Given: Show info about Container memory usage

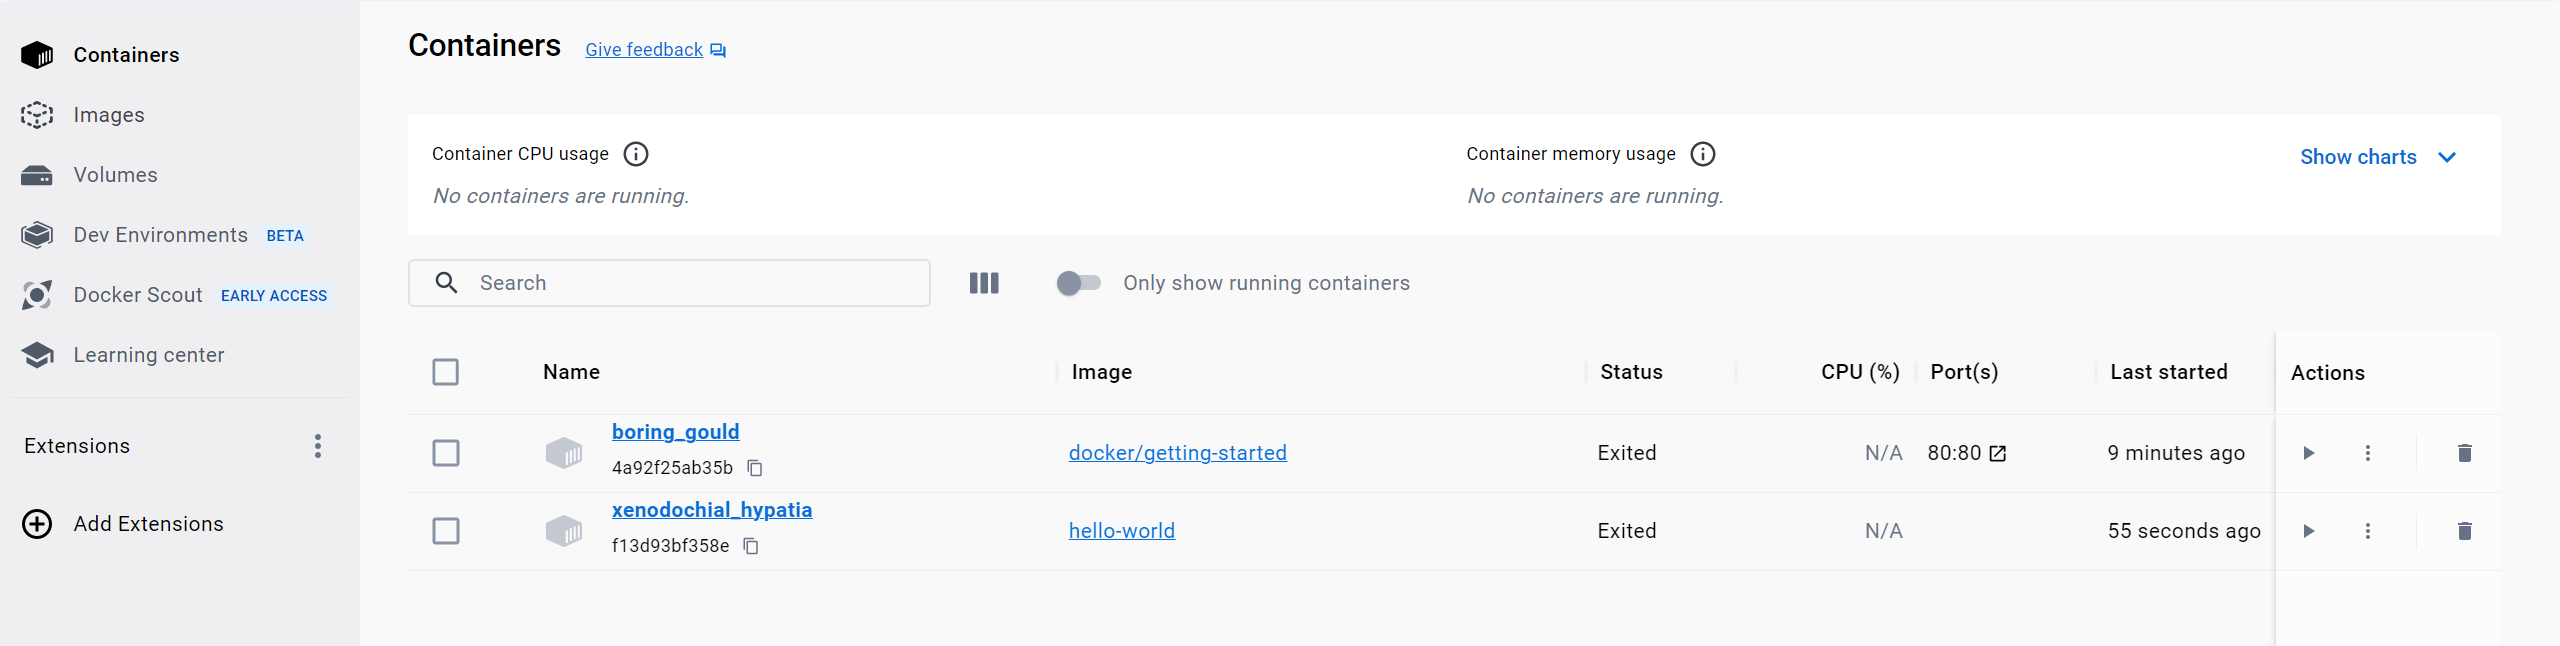Looking at the screenshot, I should coord(1702,154).
